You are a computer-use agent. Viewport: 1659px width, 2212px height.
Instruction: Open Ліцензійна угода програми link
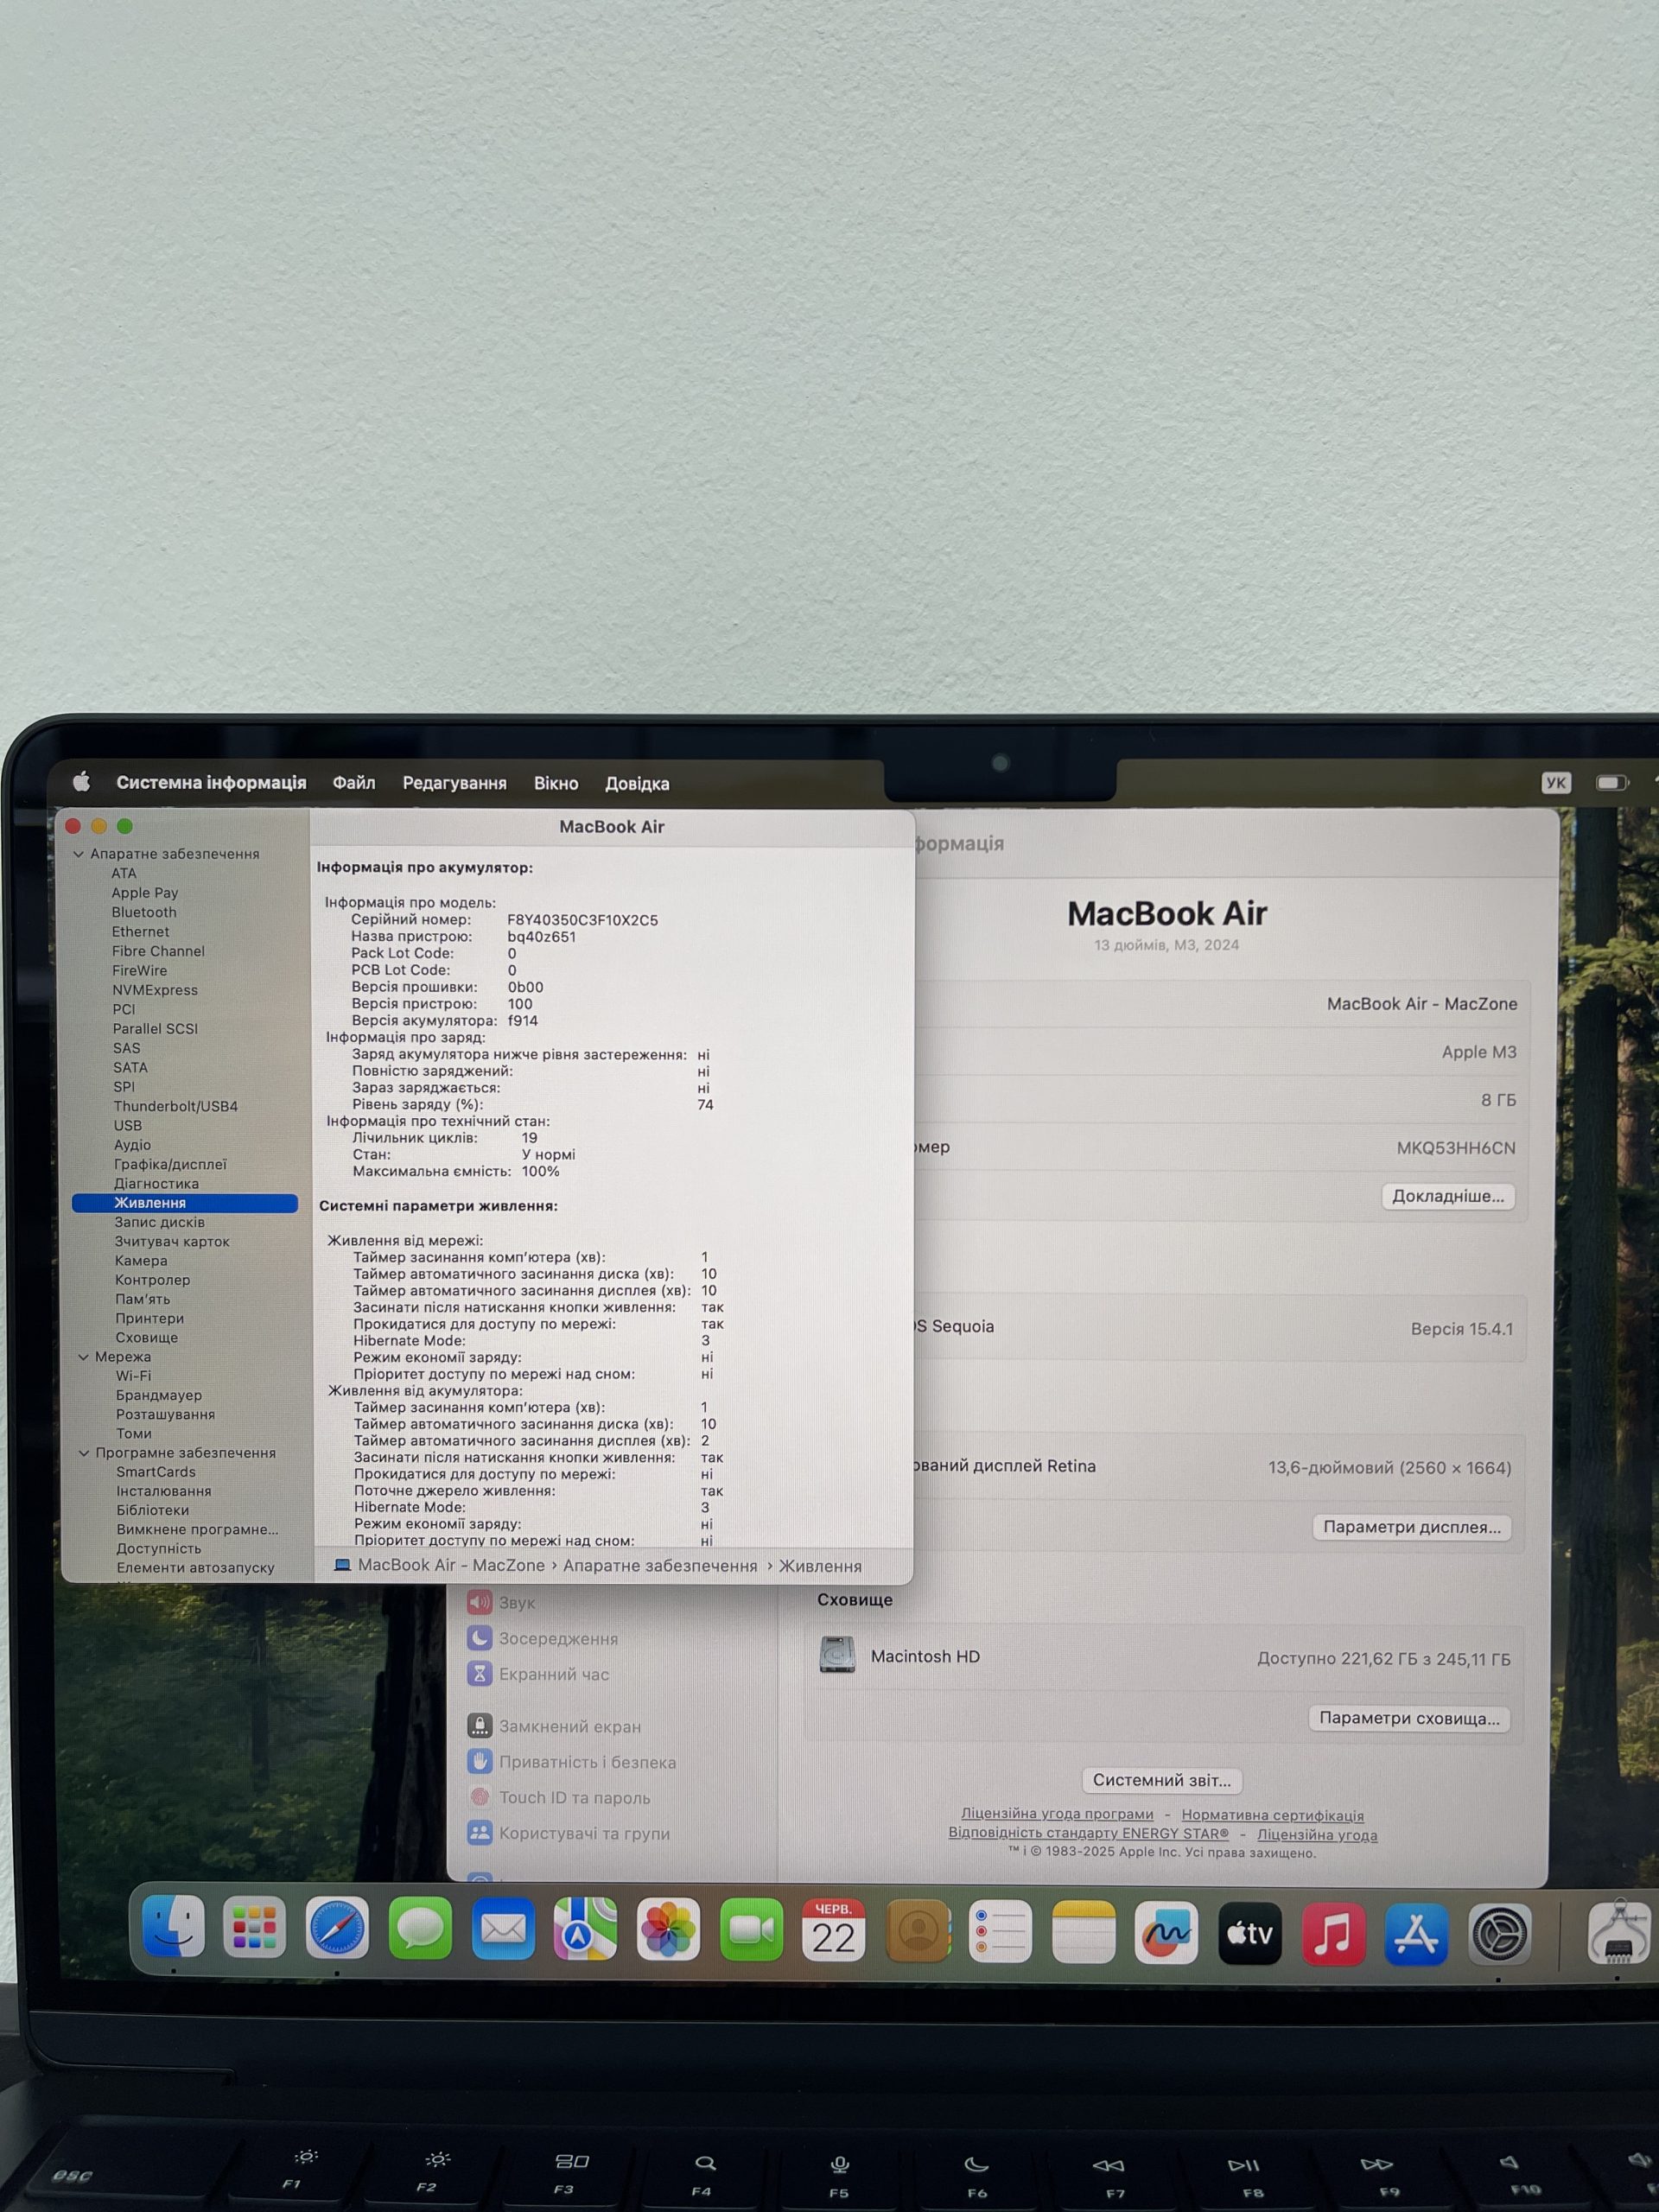coord(1057,1813)
